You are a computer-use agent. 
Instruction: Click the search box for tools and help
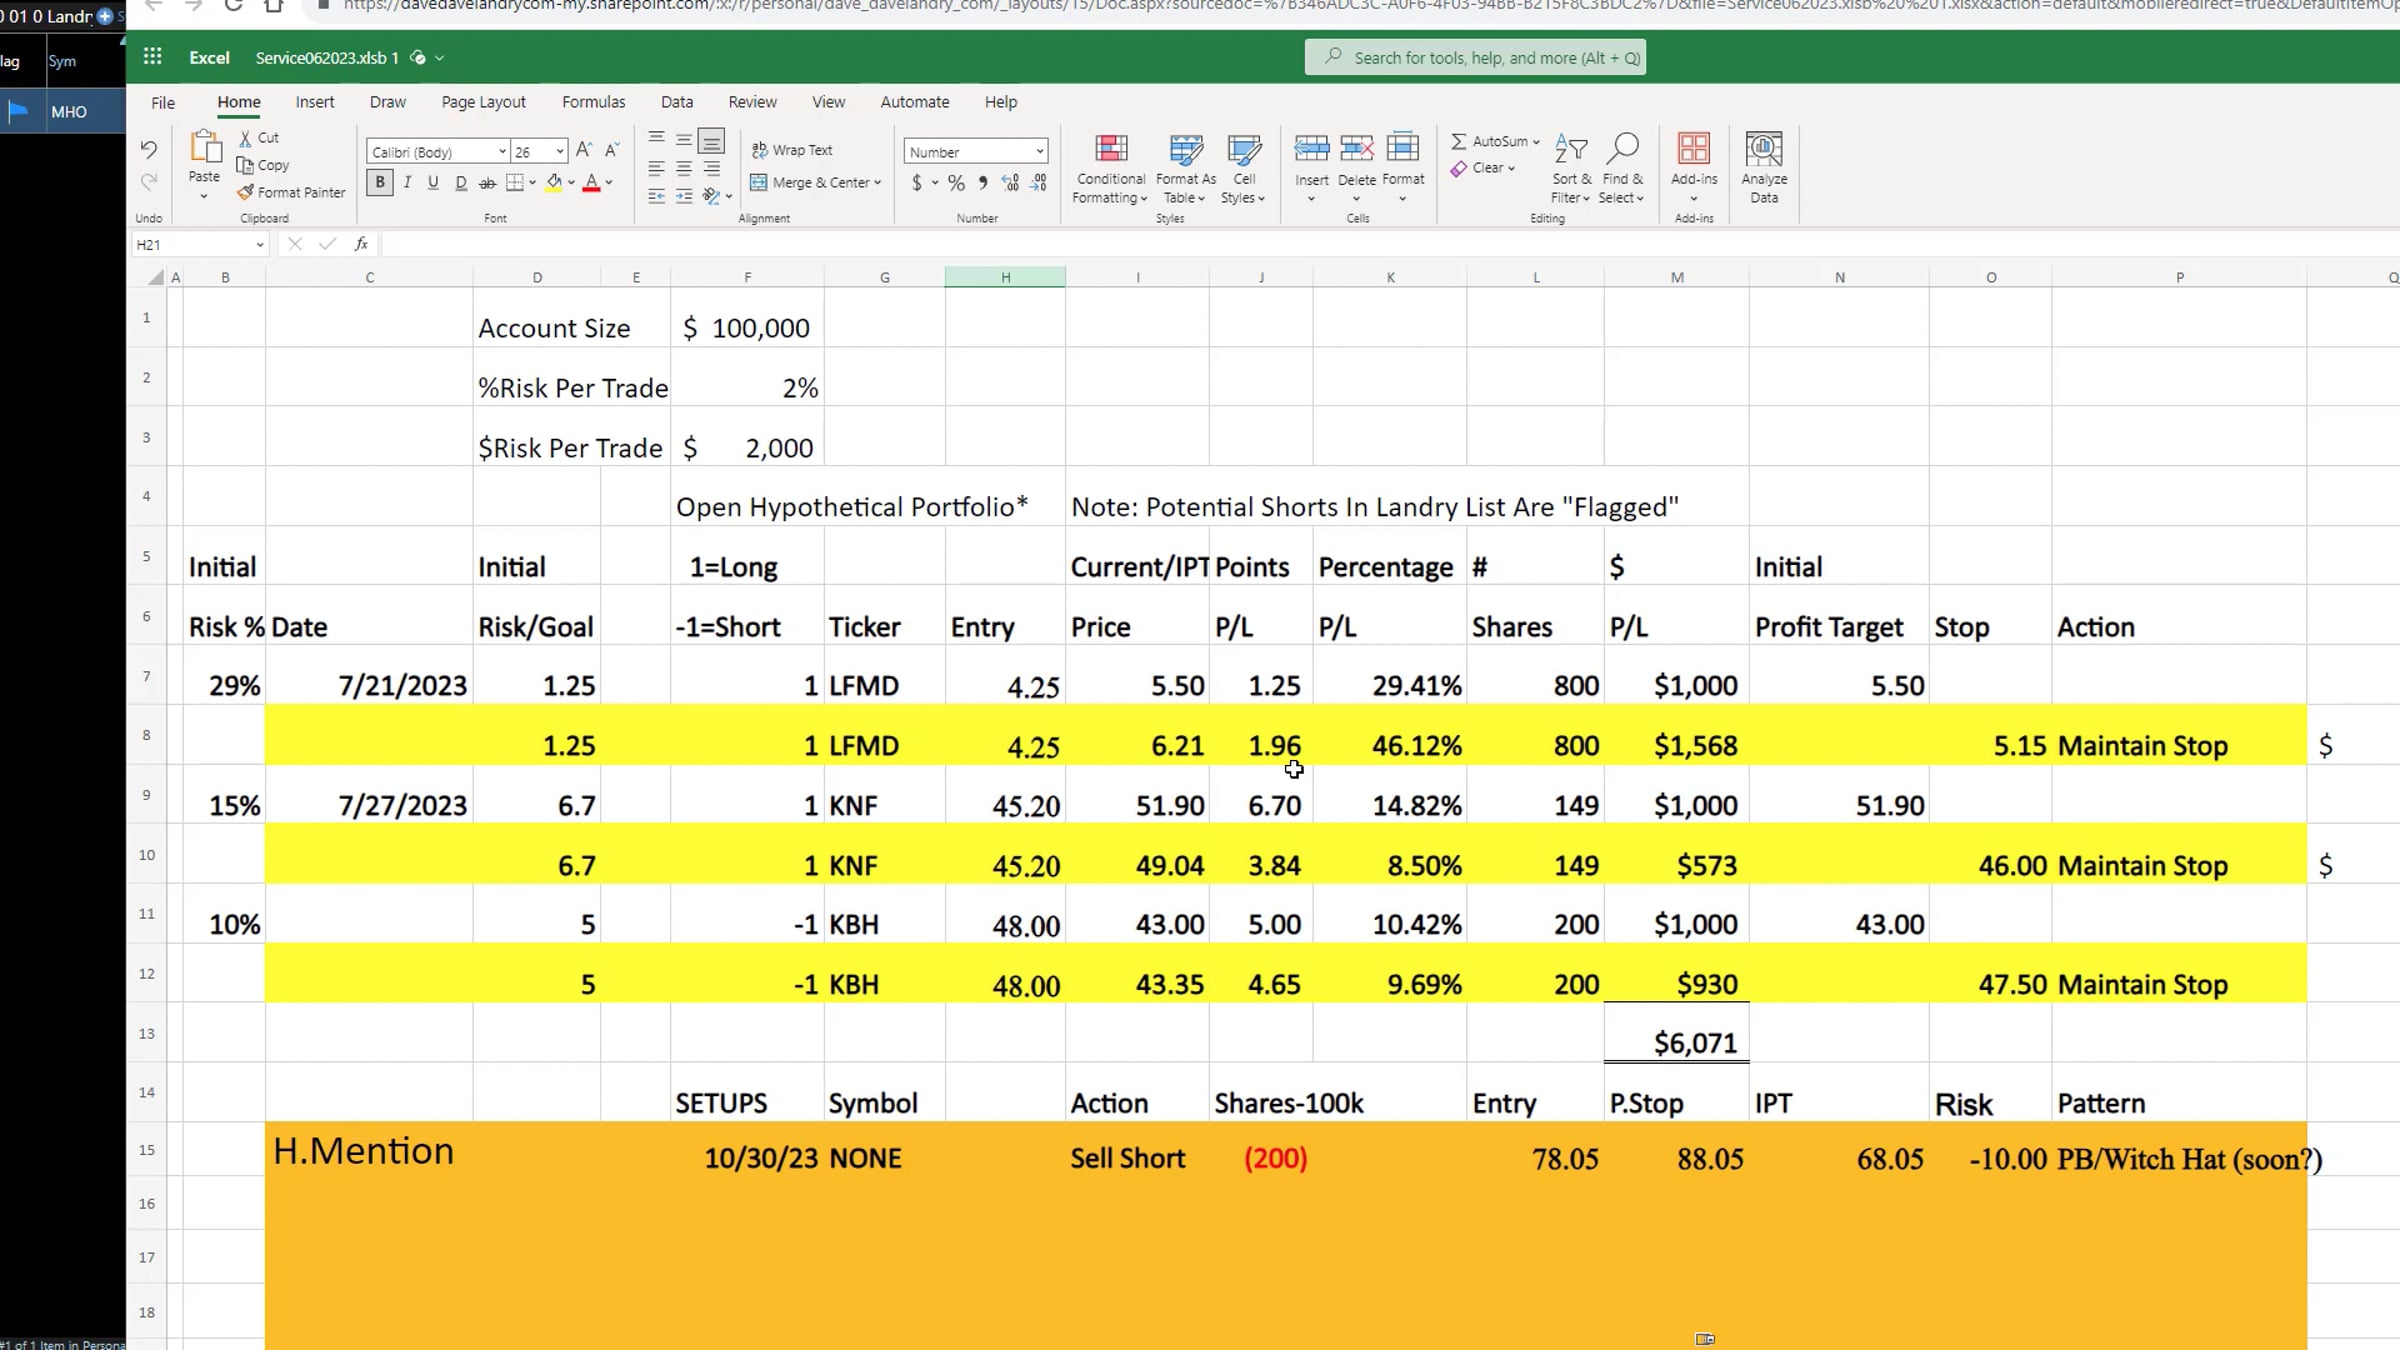(x=1475, y=57)
